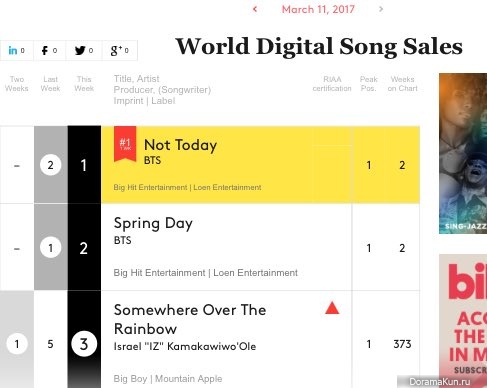Tweet the chart via Twitter icon
The height and width of the screenshot is (388, 487).
click(x=84, y=51)
